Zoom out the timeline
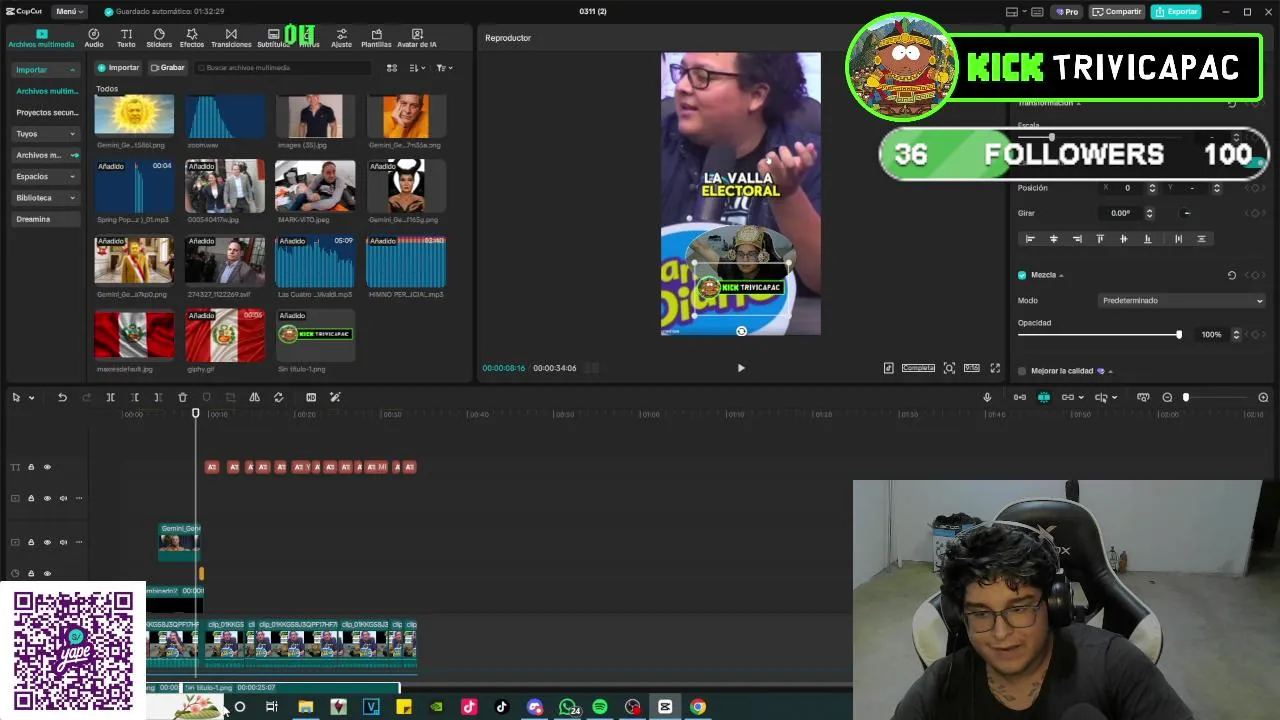The image size is (1280, 720). click(x=1167, y=397)
